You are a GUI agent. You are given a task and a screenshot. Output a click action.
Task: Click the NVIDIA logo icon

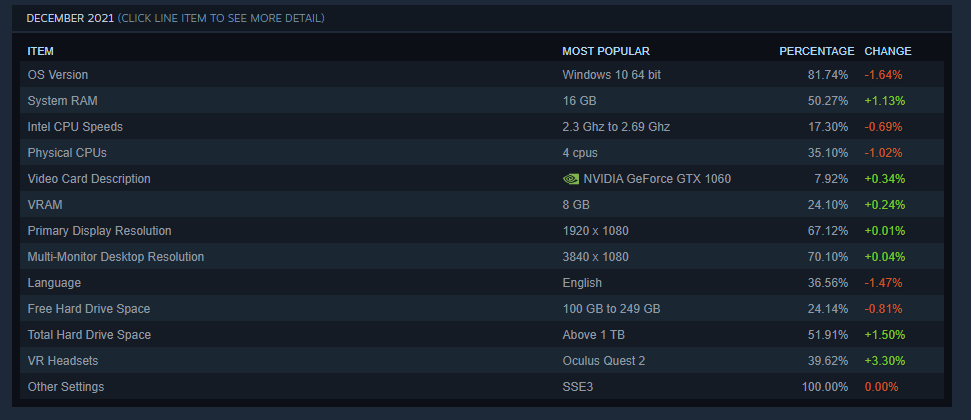pos(571,179)
